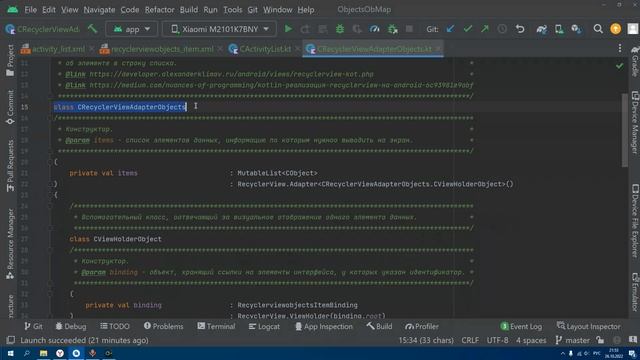The image size is (640, 360).
Task: Open tab list via three-dots icon
Action: [x=620, y=49]
